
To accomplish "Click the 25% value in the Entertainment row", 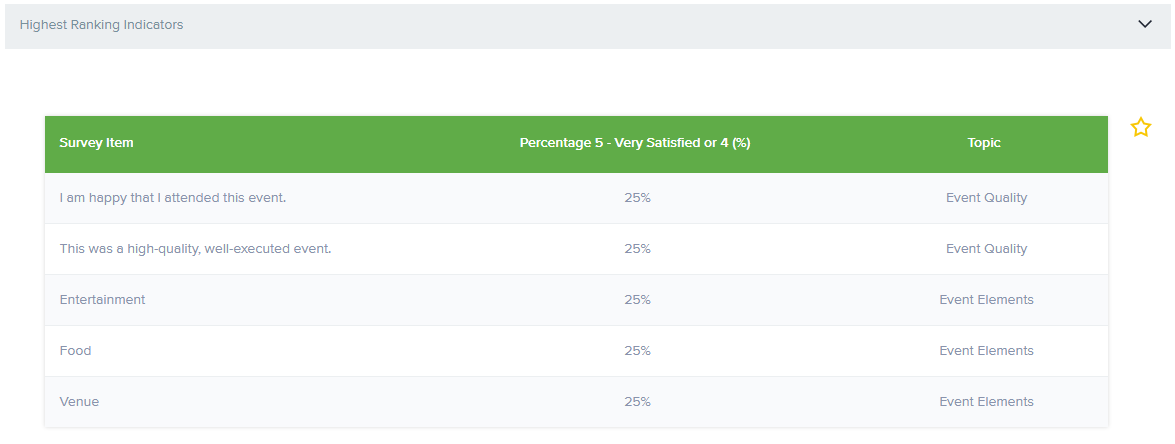I will click(x=637, y=300).
